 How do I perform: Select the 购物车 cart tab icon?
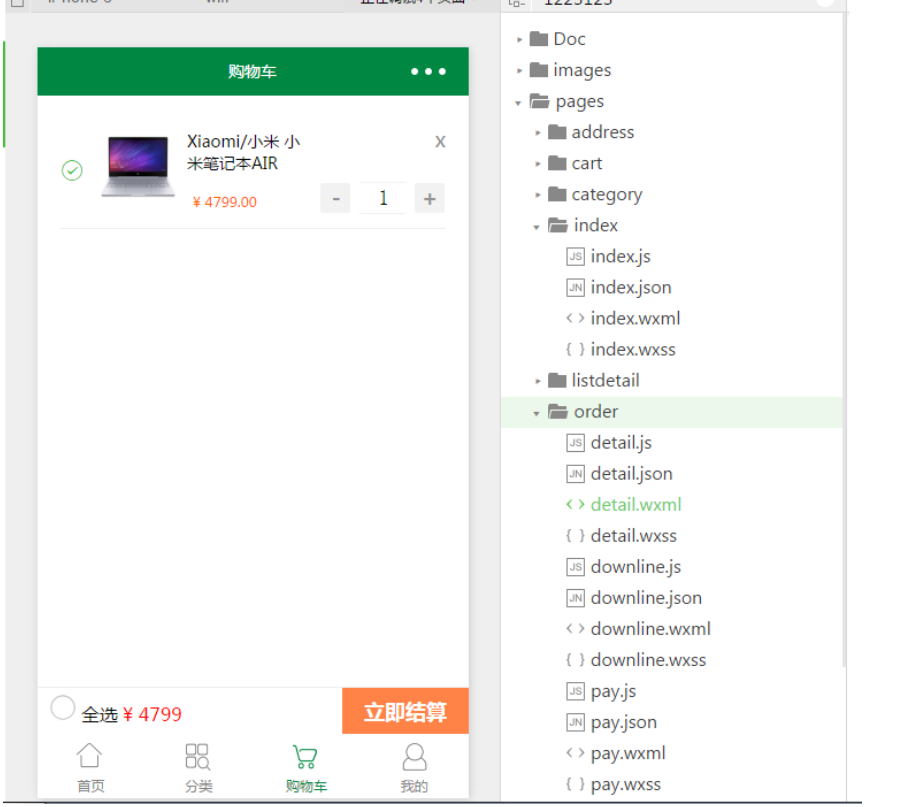[305, 756]
